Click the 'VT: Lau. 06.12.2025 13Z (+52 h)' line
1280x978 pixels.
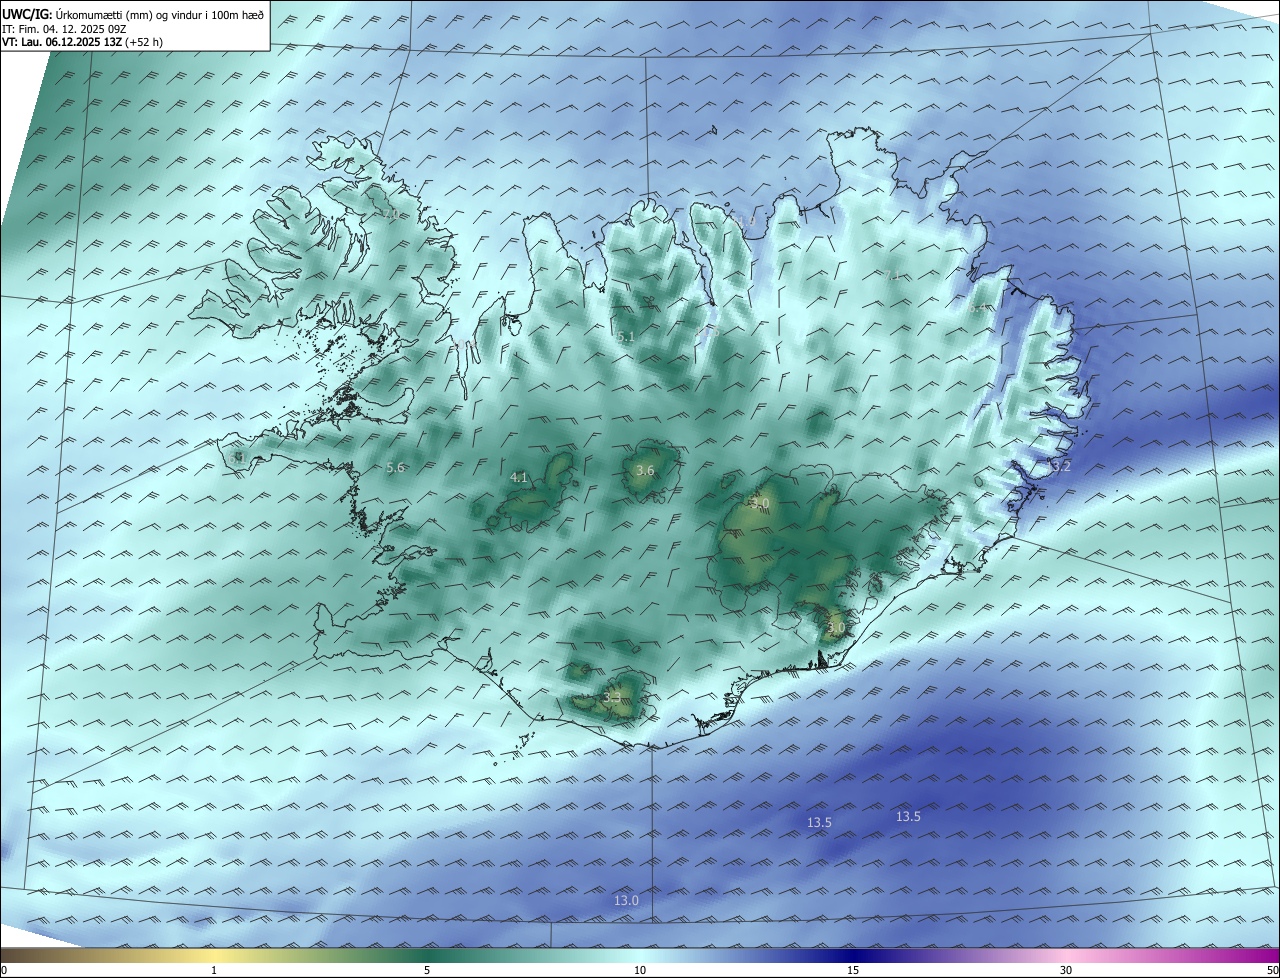pyautogui.click(x=82, y=42)
